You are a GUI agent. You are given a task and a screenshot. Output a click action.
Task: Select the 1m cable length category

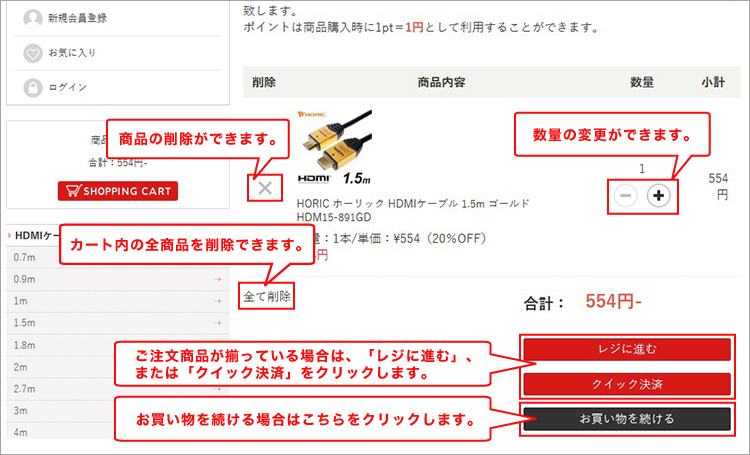(x=118, y=301)
